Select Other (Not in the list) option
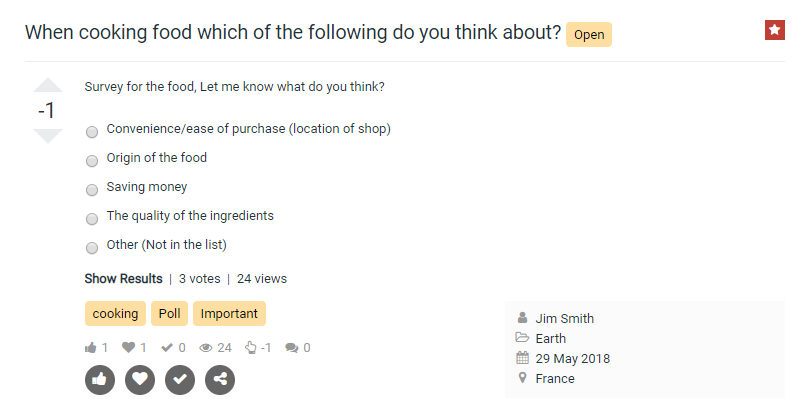This screenshot has height=413, width=808. [x=92, y=247]
